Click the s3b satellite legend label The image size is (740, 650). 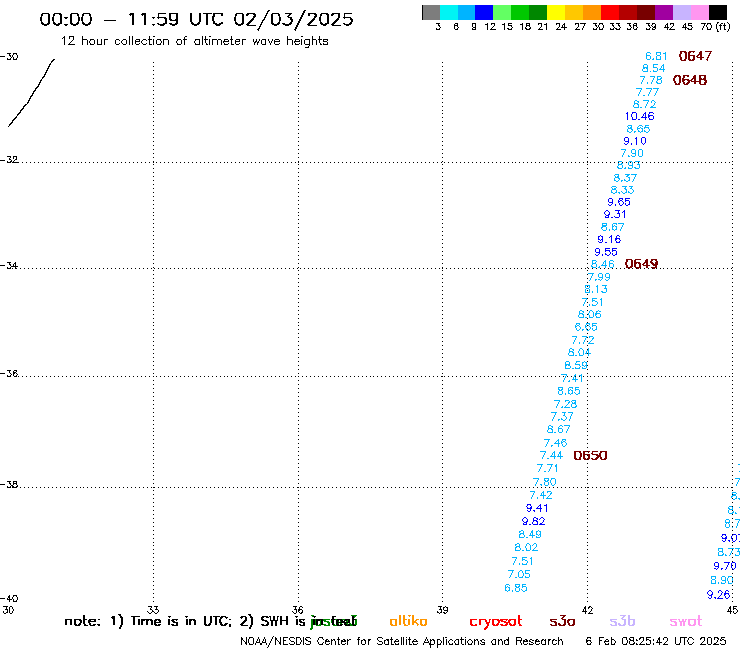point(622,621)
